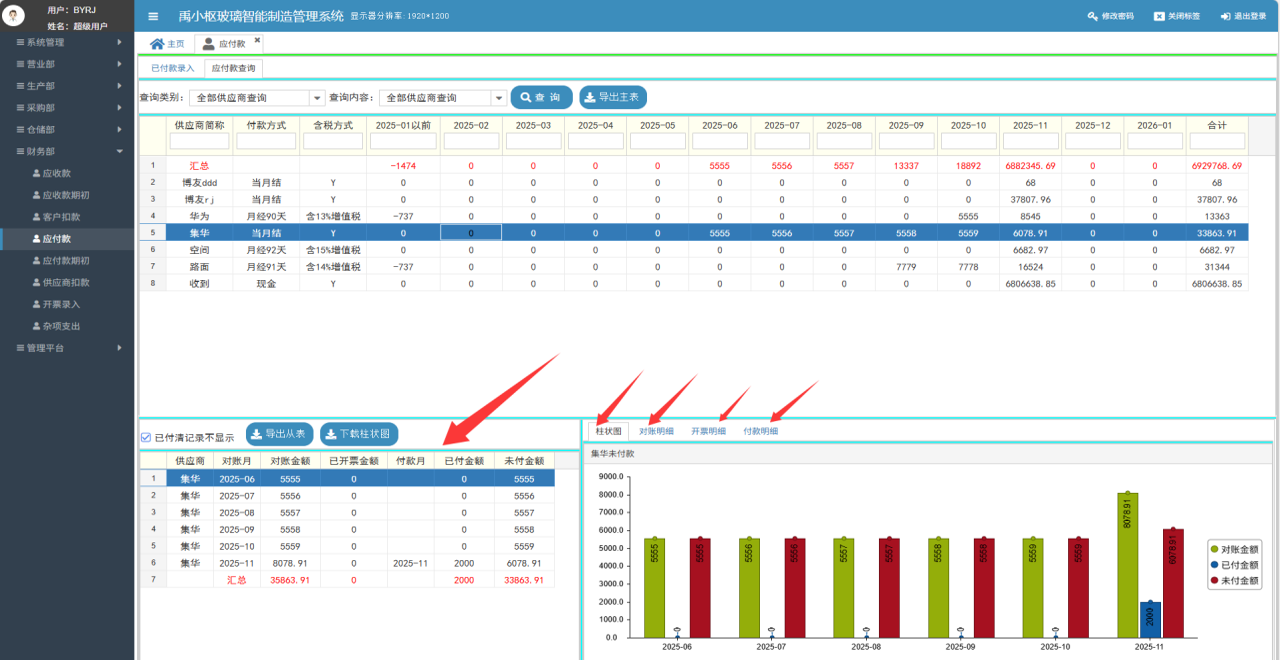
Task: Open the 对账明细 tab
Action: pyautogui.click(x=656, y=431)
